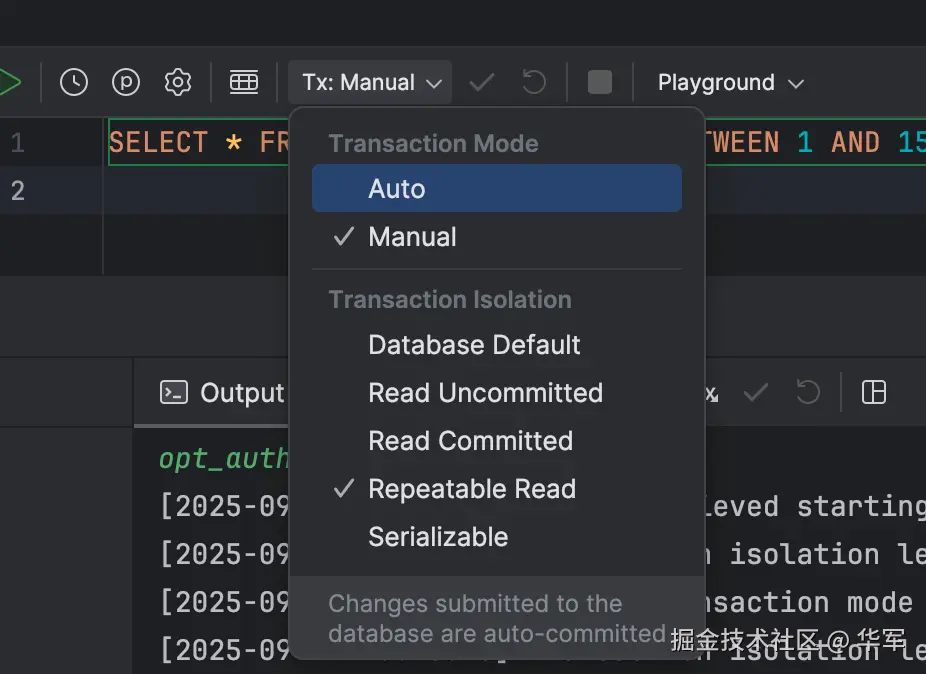Screen dimensions: 926x674
Task: Click the circled P parameters icon
Action: pyautogui.click(x=126, y=82)
